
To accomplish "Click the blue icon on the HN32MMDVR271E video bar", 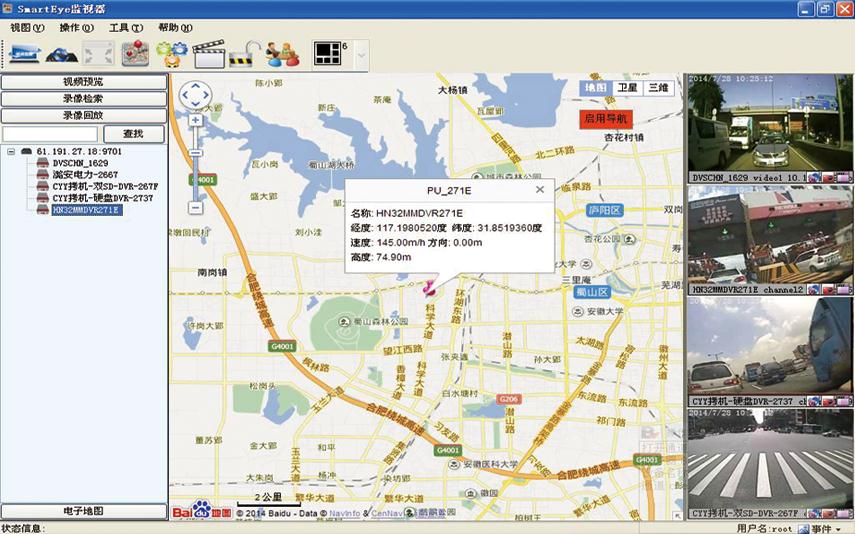I will 815,290.
